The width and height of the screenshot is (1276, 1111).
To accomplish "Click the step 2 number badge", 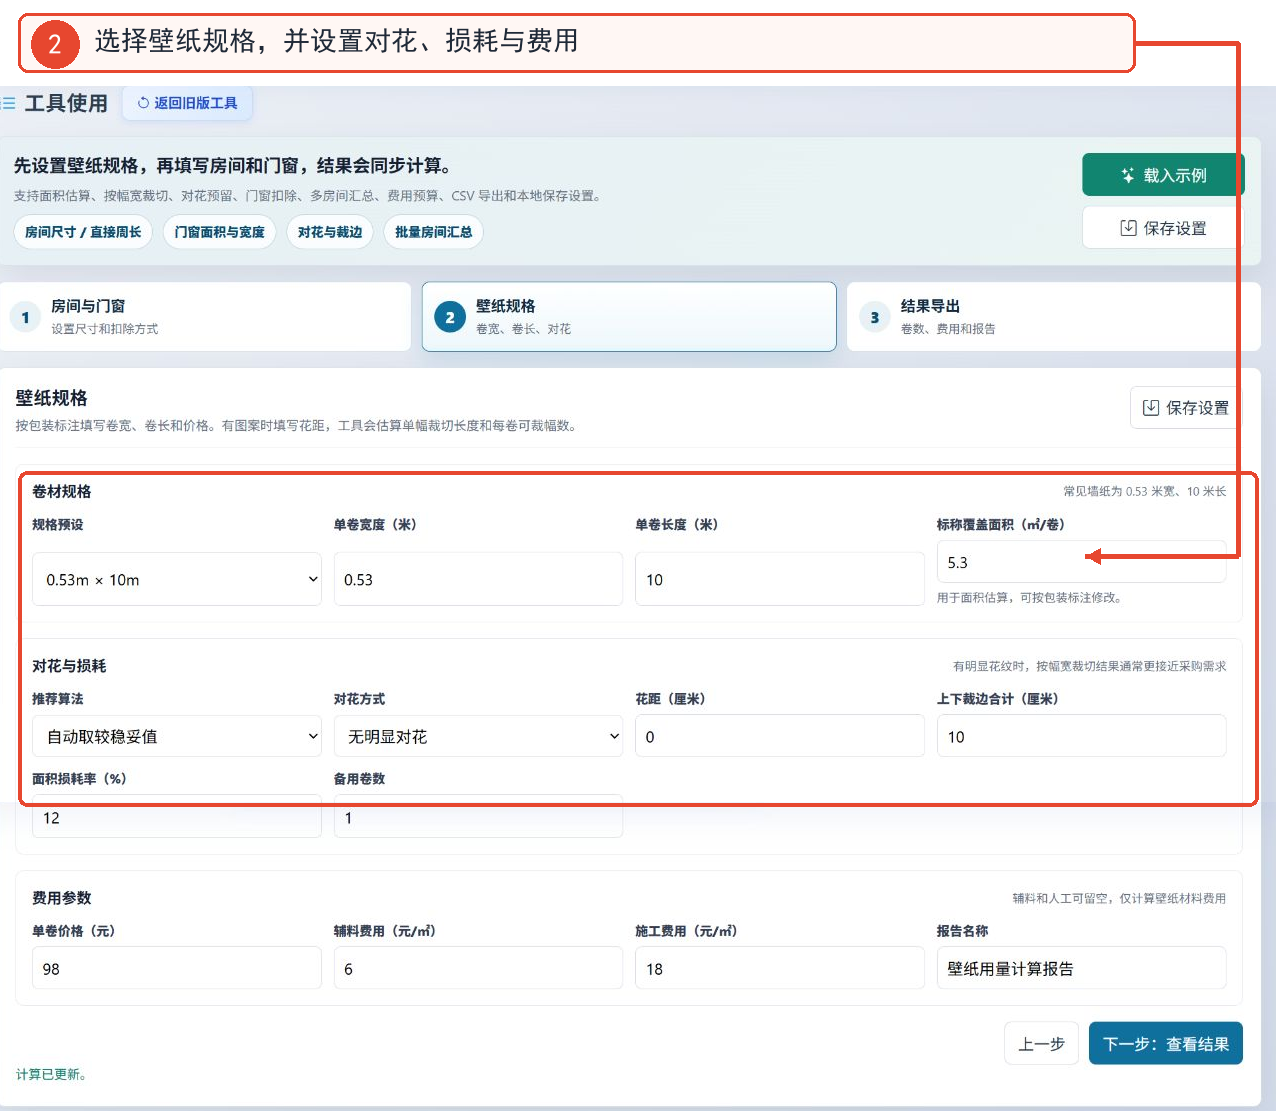I will (450, 317).
